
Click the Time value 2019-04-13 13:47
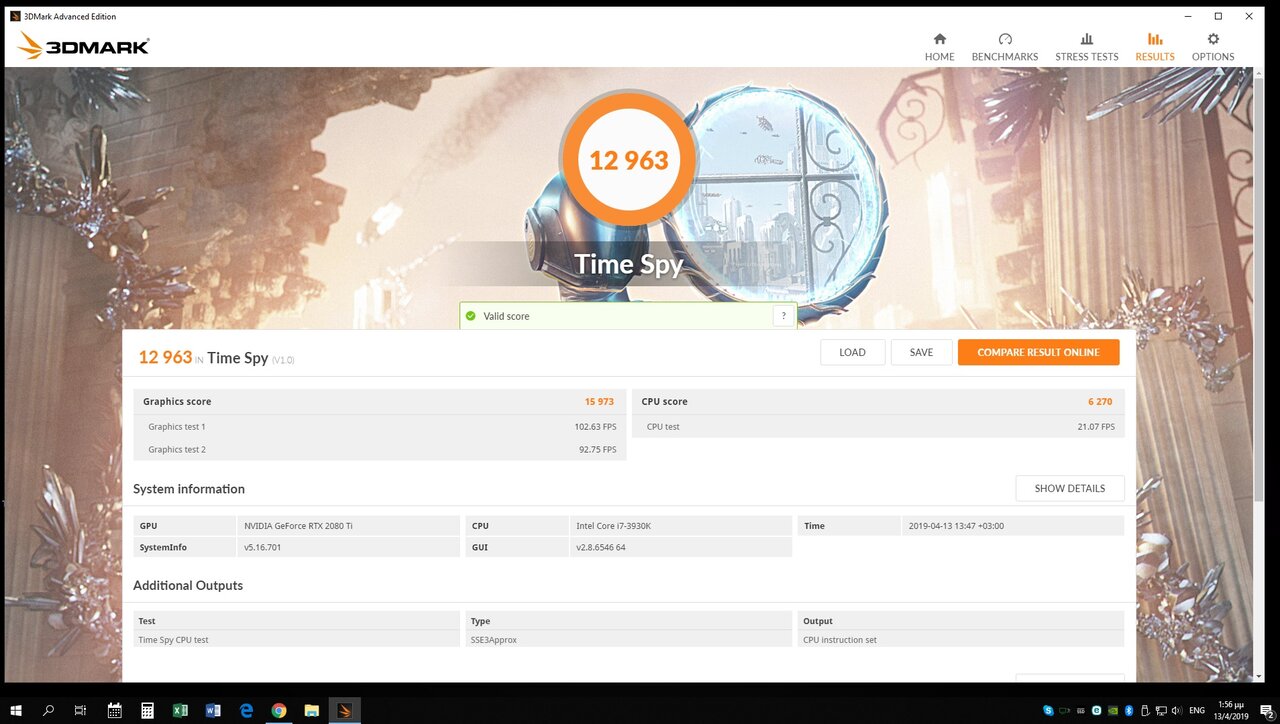(x=956, y=526)
